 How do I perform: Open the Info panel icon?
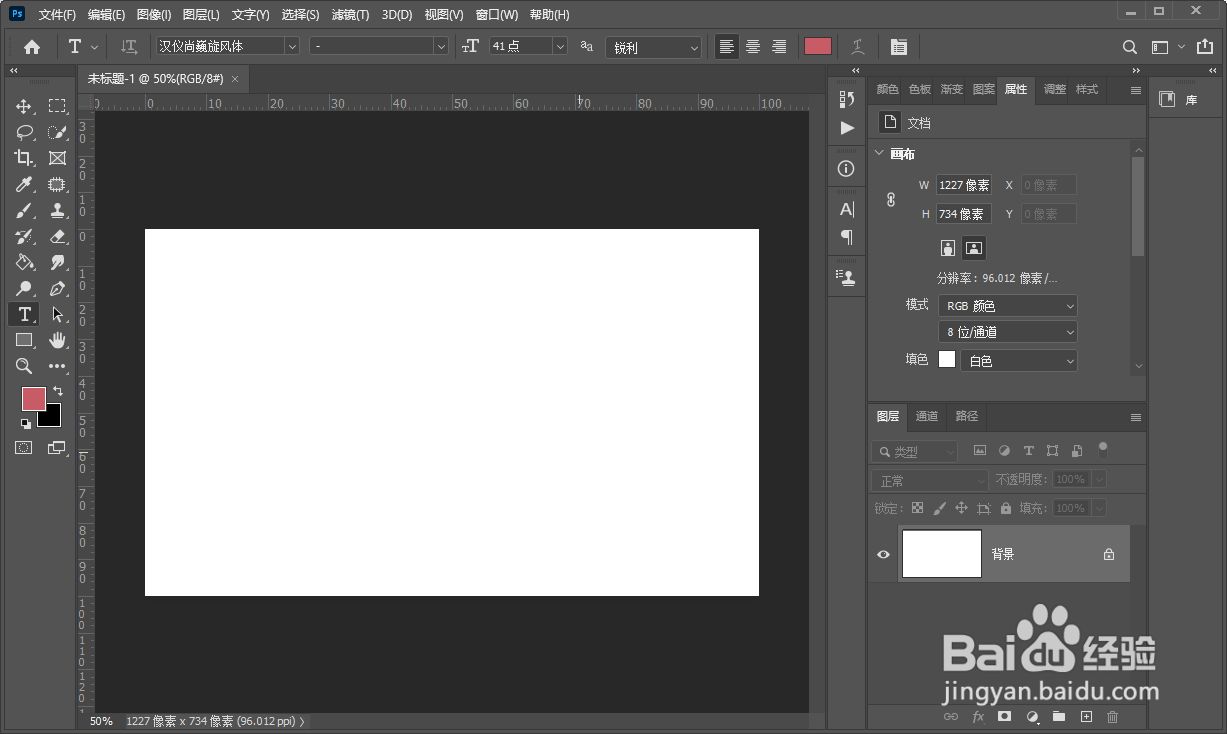847,169
